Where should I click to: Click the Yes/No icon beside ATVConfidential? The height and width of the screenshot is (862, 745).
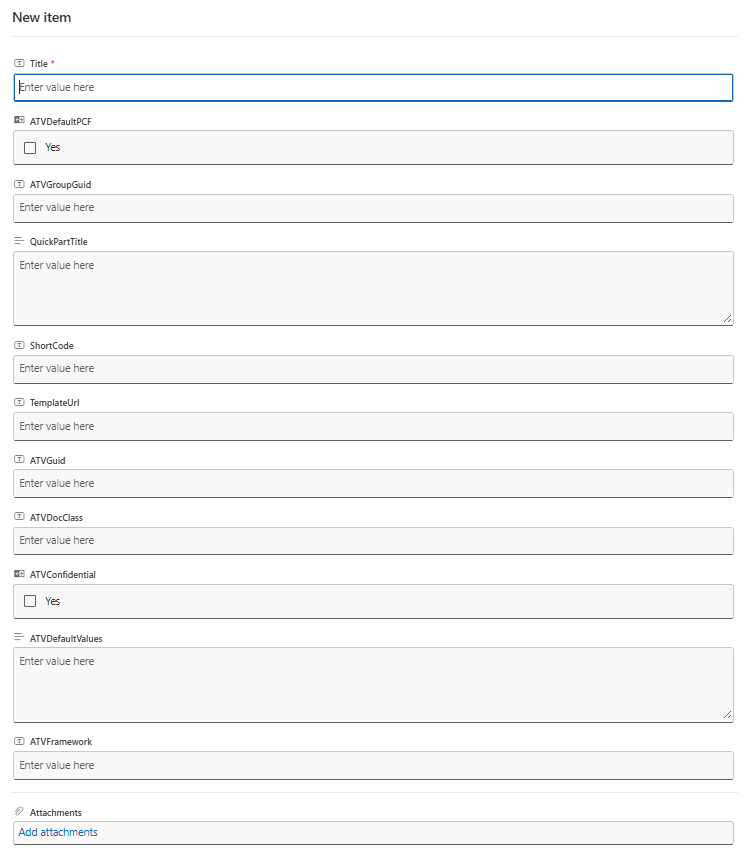tap(19, 574)
